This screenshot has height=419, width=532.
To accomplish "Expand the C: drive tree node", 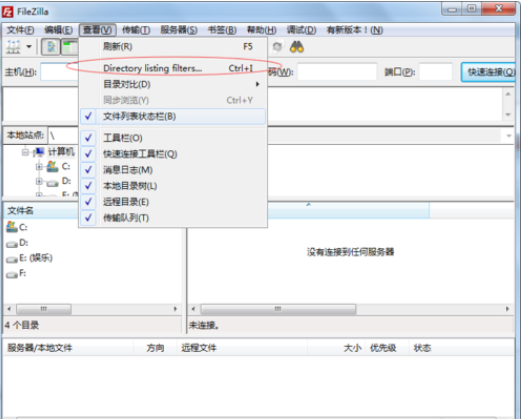I will click(x=39, y=167).
